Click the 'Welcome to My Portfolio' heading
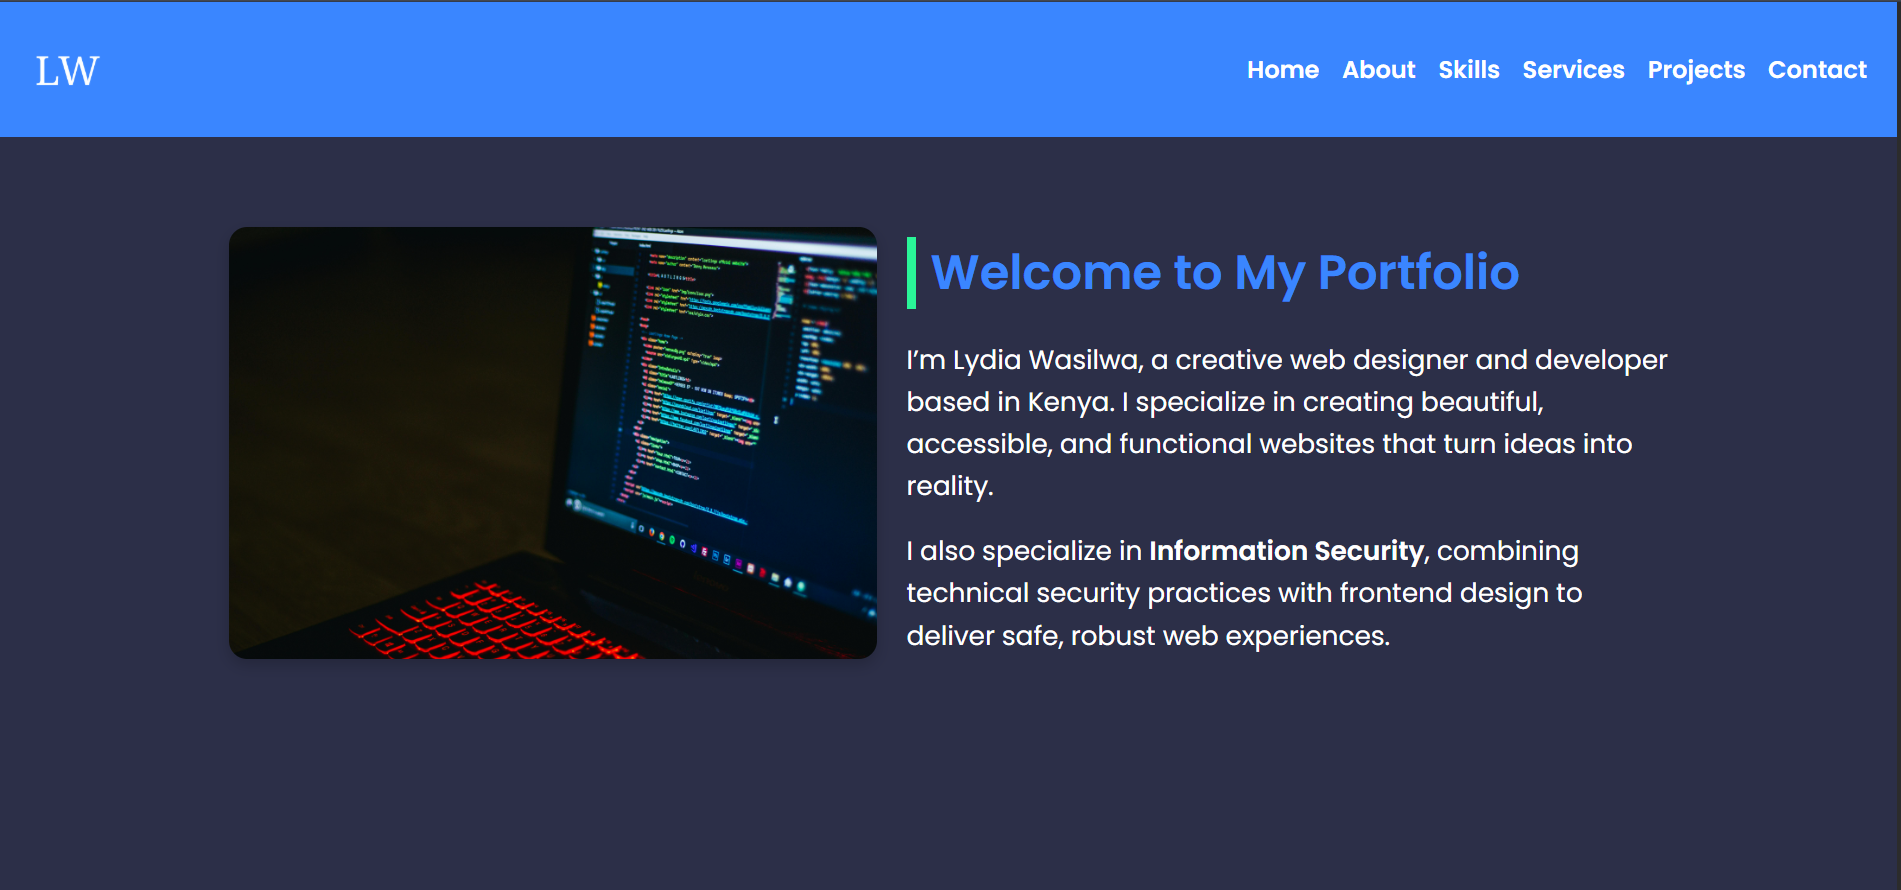Screen dimensions: 1901x890 click(x=1224, y=273)
